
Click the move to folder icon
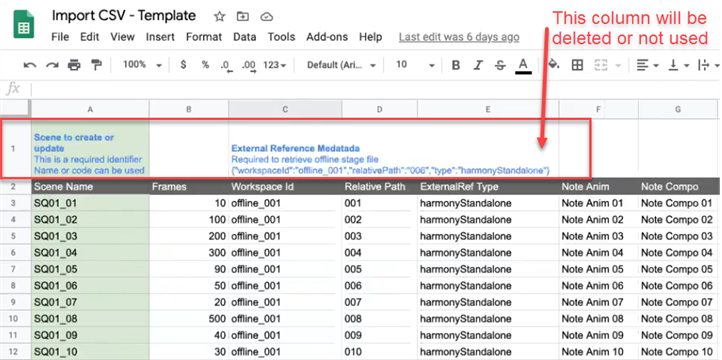(x=243, y=17)
